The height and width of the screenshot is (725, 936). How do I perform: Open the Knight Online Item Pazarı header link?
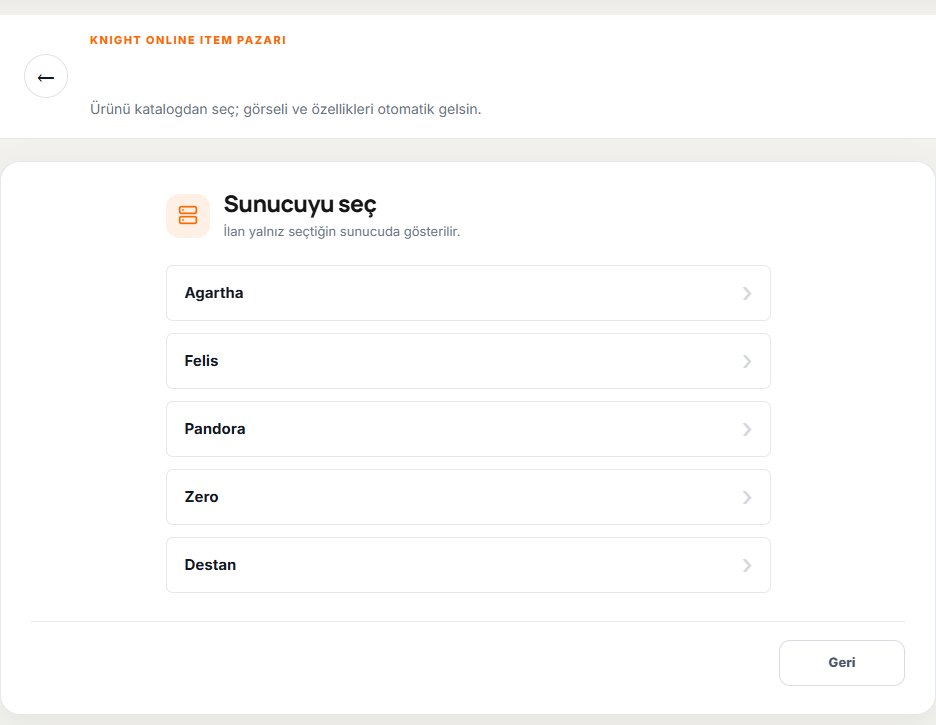(188, 40)
